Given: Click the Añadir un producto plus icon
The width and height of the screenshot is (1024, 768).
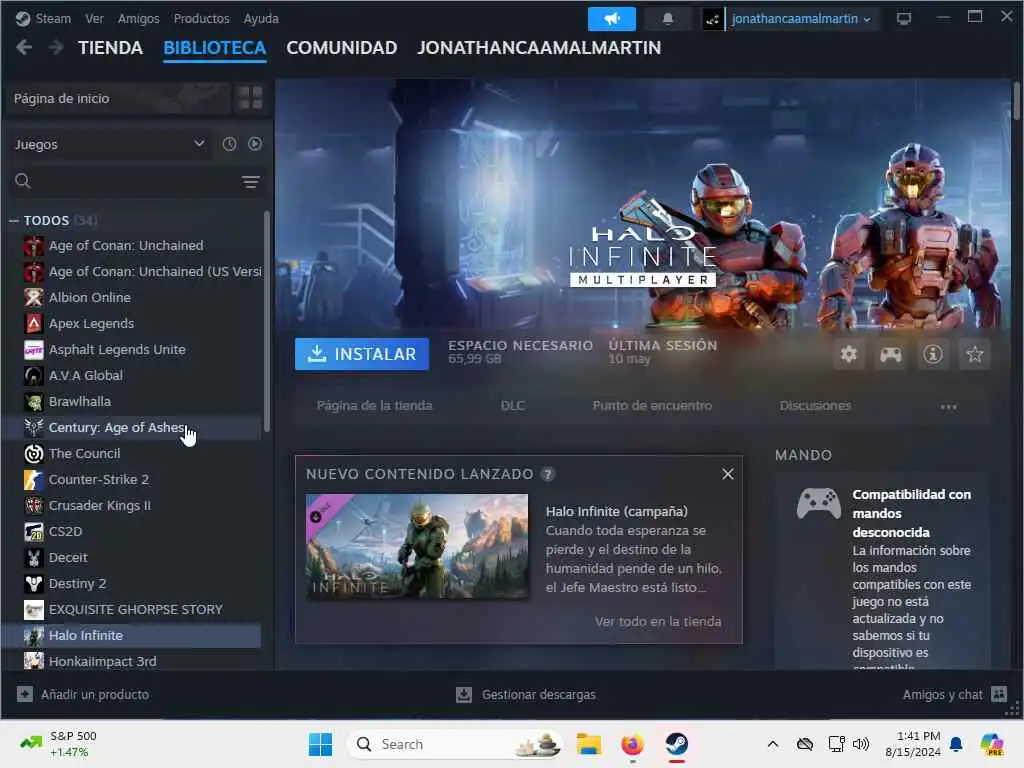Looking at the screenshot, I should click(x=25, y=694).
